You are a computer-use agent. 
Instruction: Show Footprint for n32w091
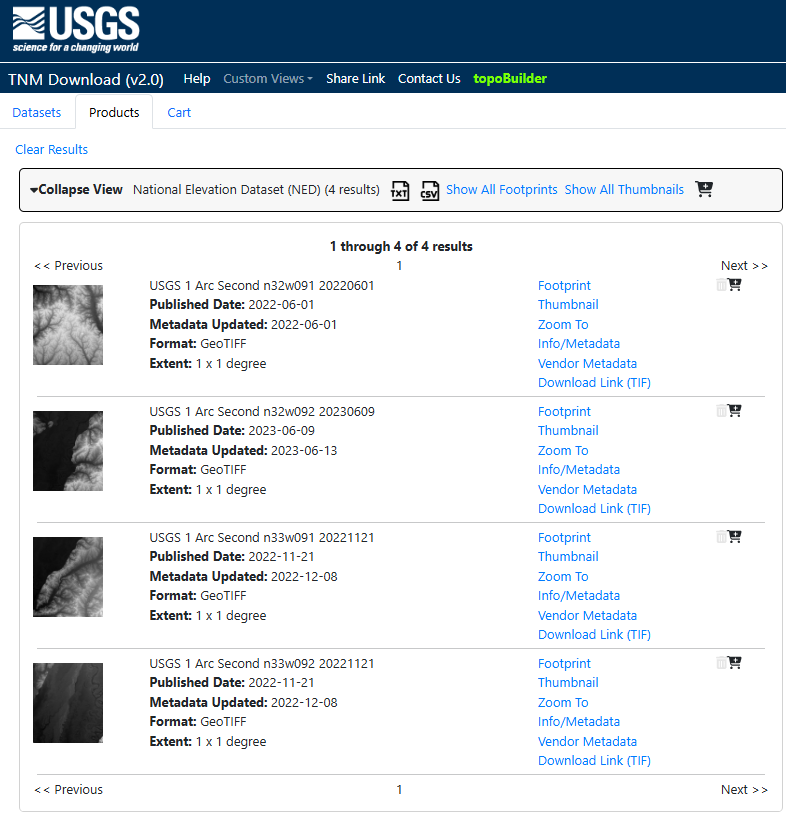coord(564,286)
